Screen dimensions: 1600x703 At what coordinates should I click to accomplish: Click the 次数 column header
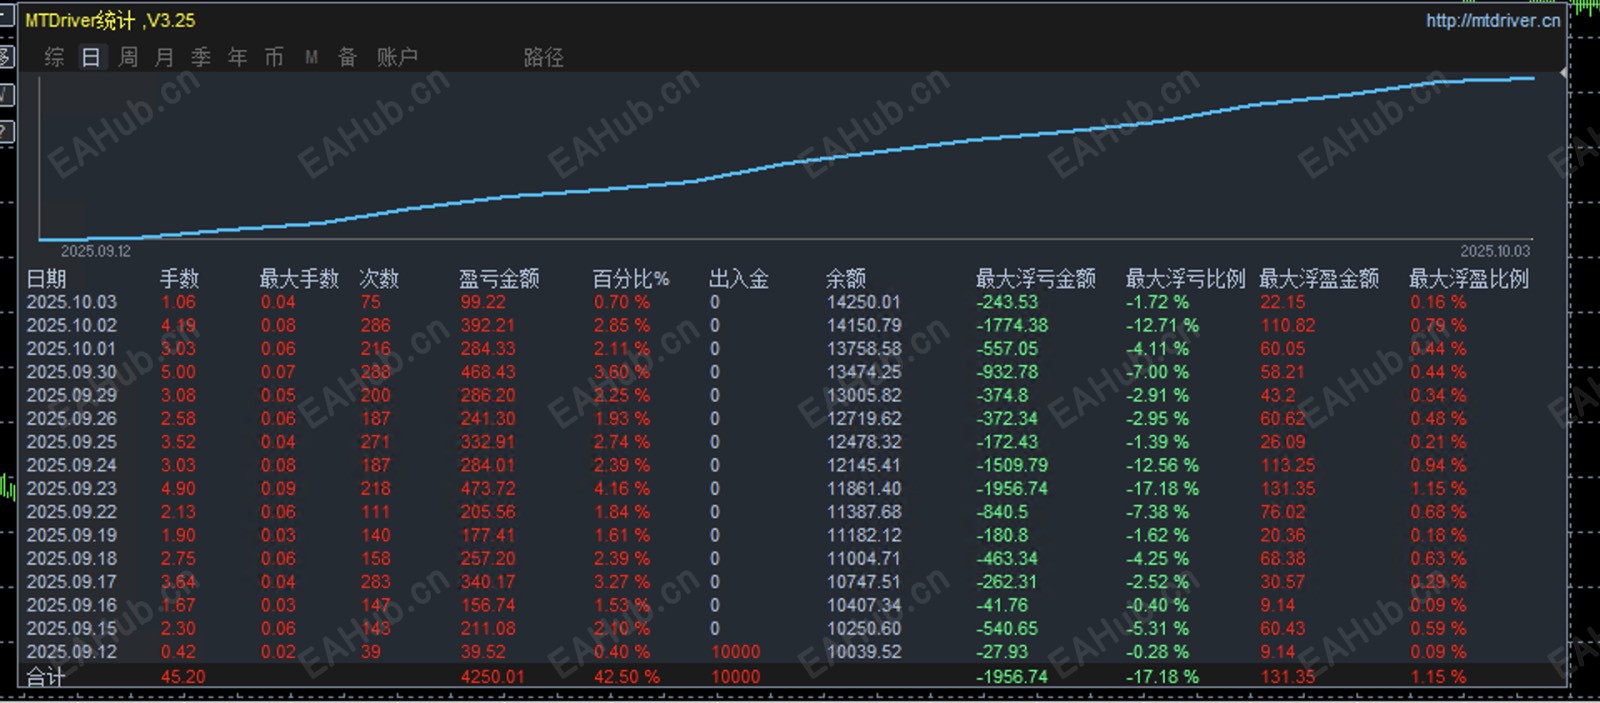click(379, 279)
